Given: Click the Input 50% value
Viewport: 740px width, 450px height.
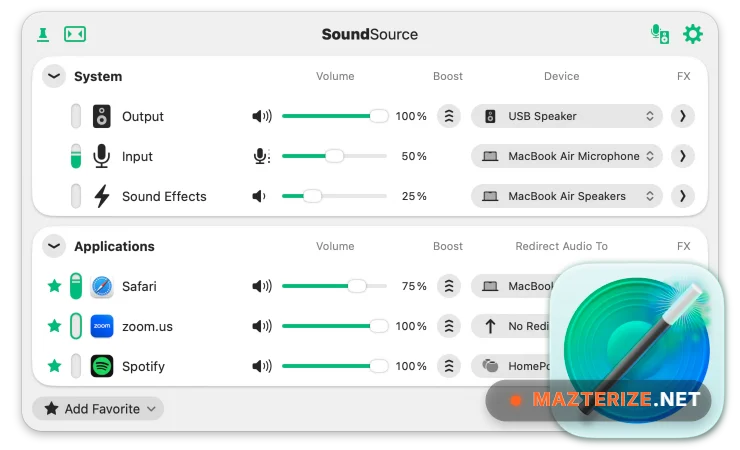Looking at the screenshot, I should click(x=414, y=156).
